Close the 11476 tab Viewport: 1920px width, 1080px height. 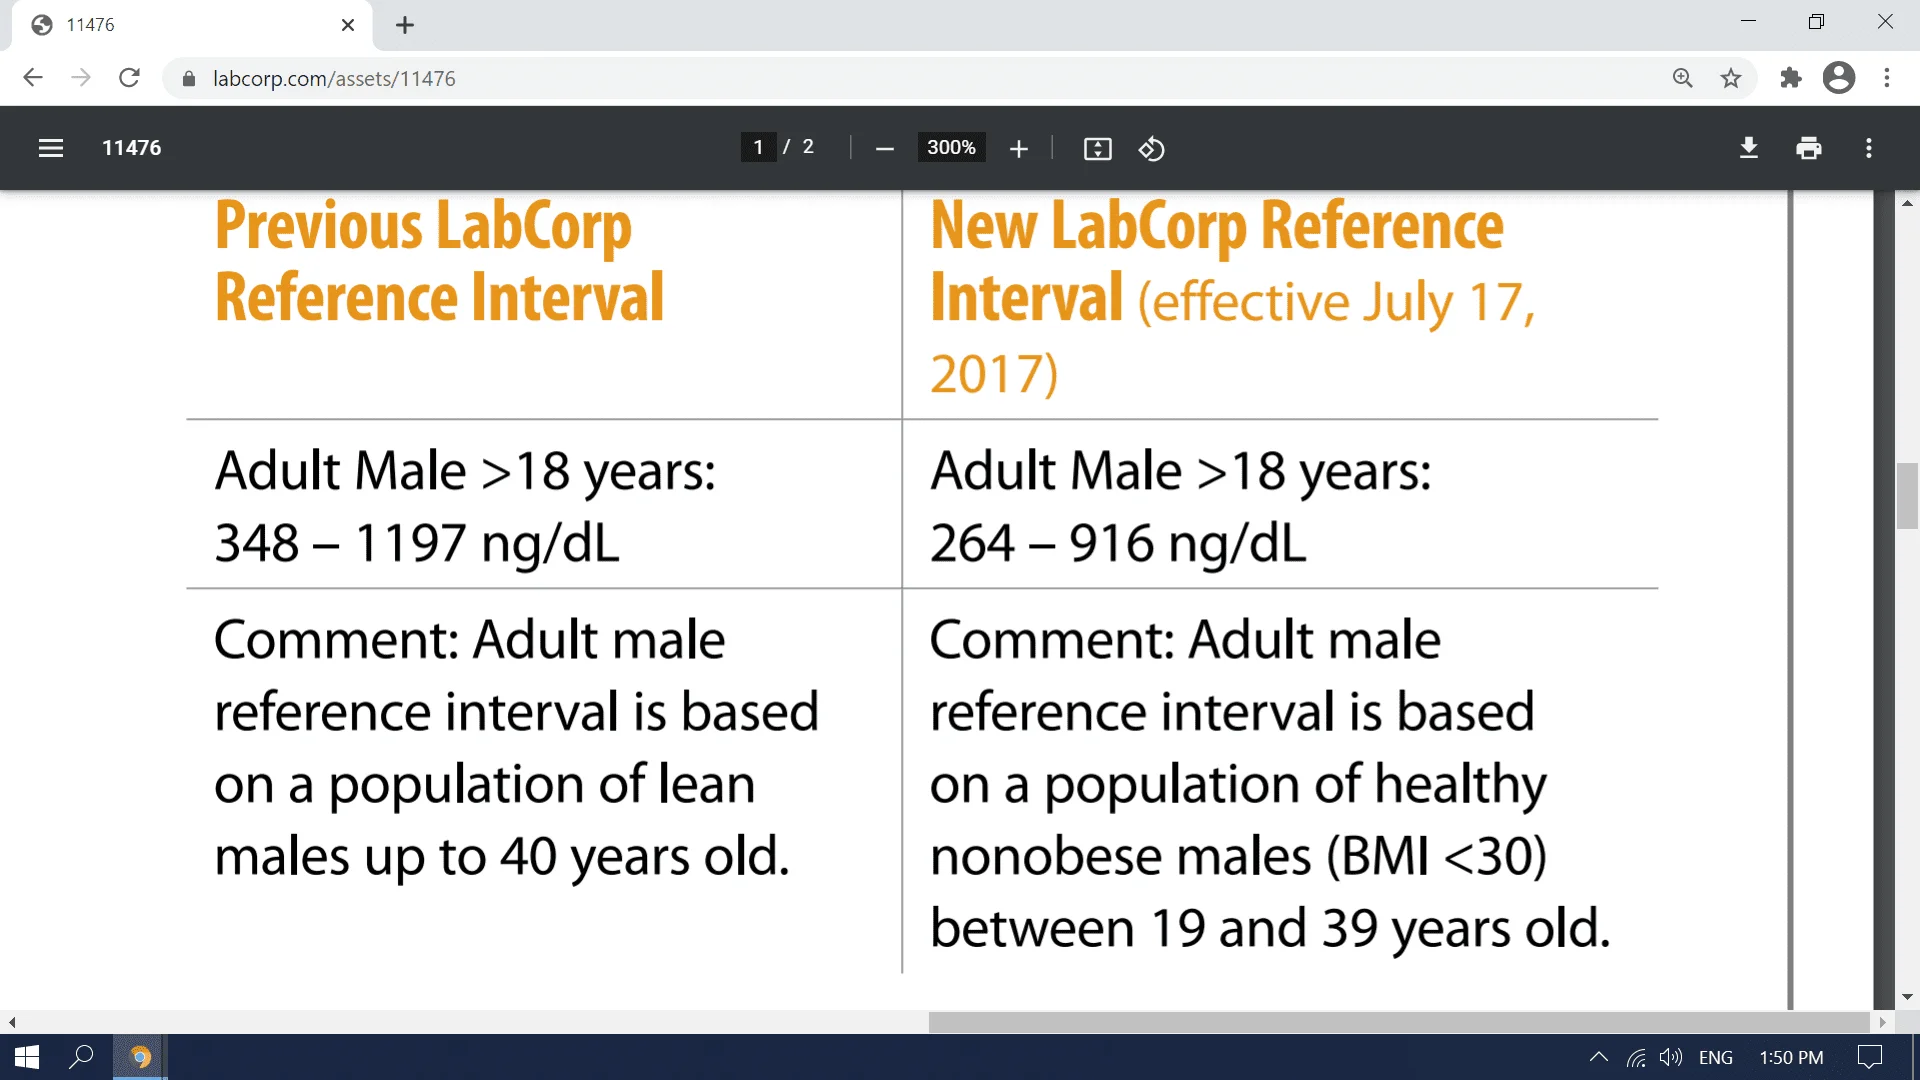tap(348, 25)
